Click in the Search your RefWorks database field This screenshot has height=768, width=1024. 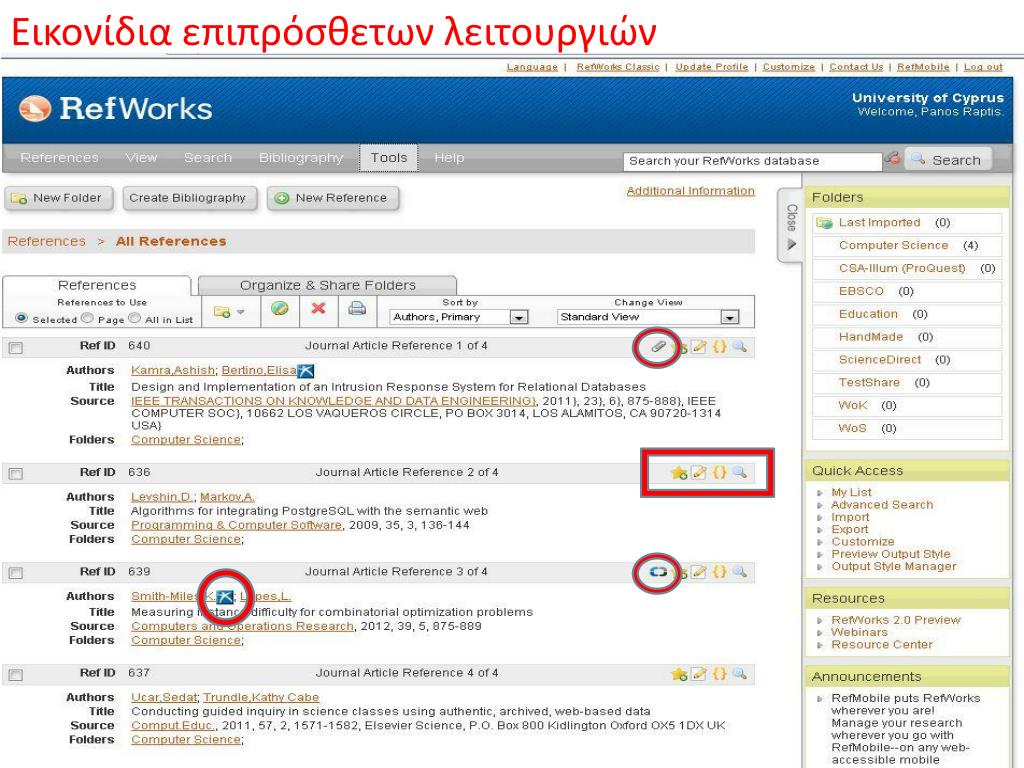(x=751, y=161)
